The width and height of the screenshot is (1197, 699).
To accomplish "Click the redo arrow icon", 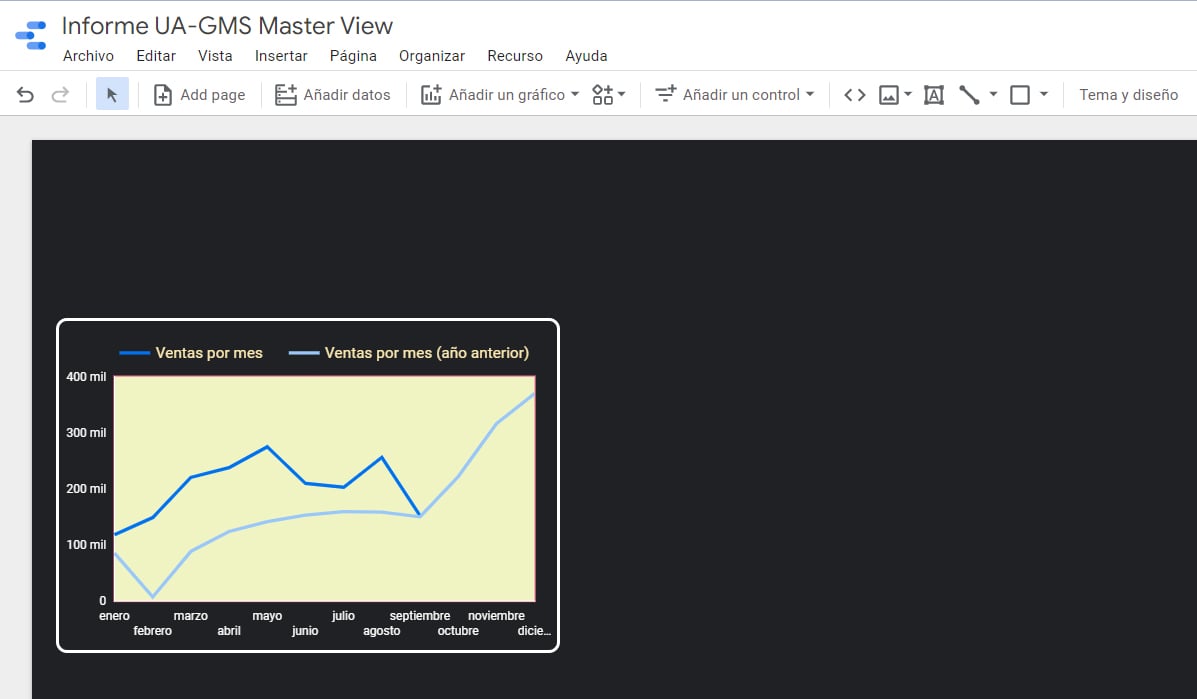I will tap(60, 95).
